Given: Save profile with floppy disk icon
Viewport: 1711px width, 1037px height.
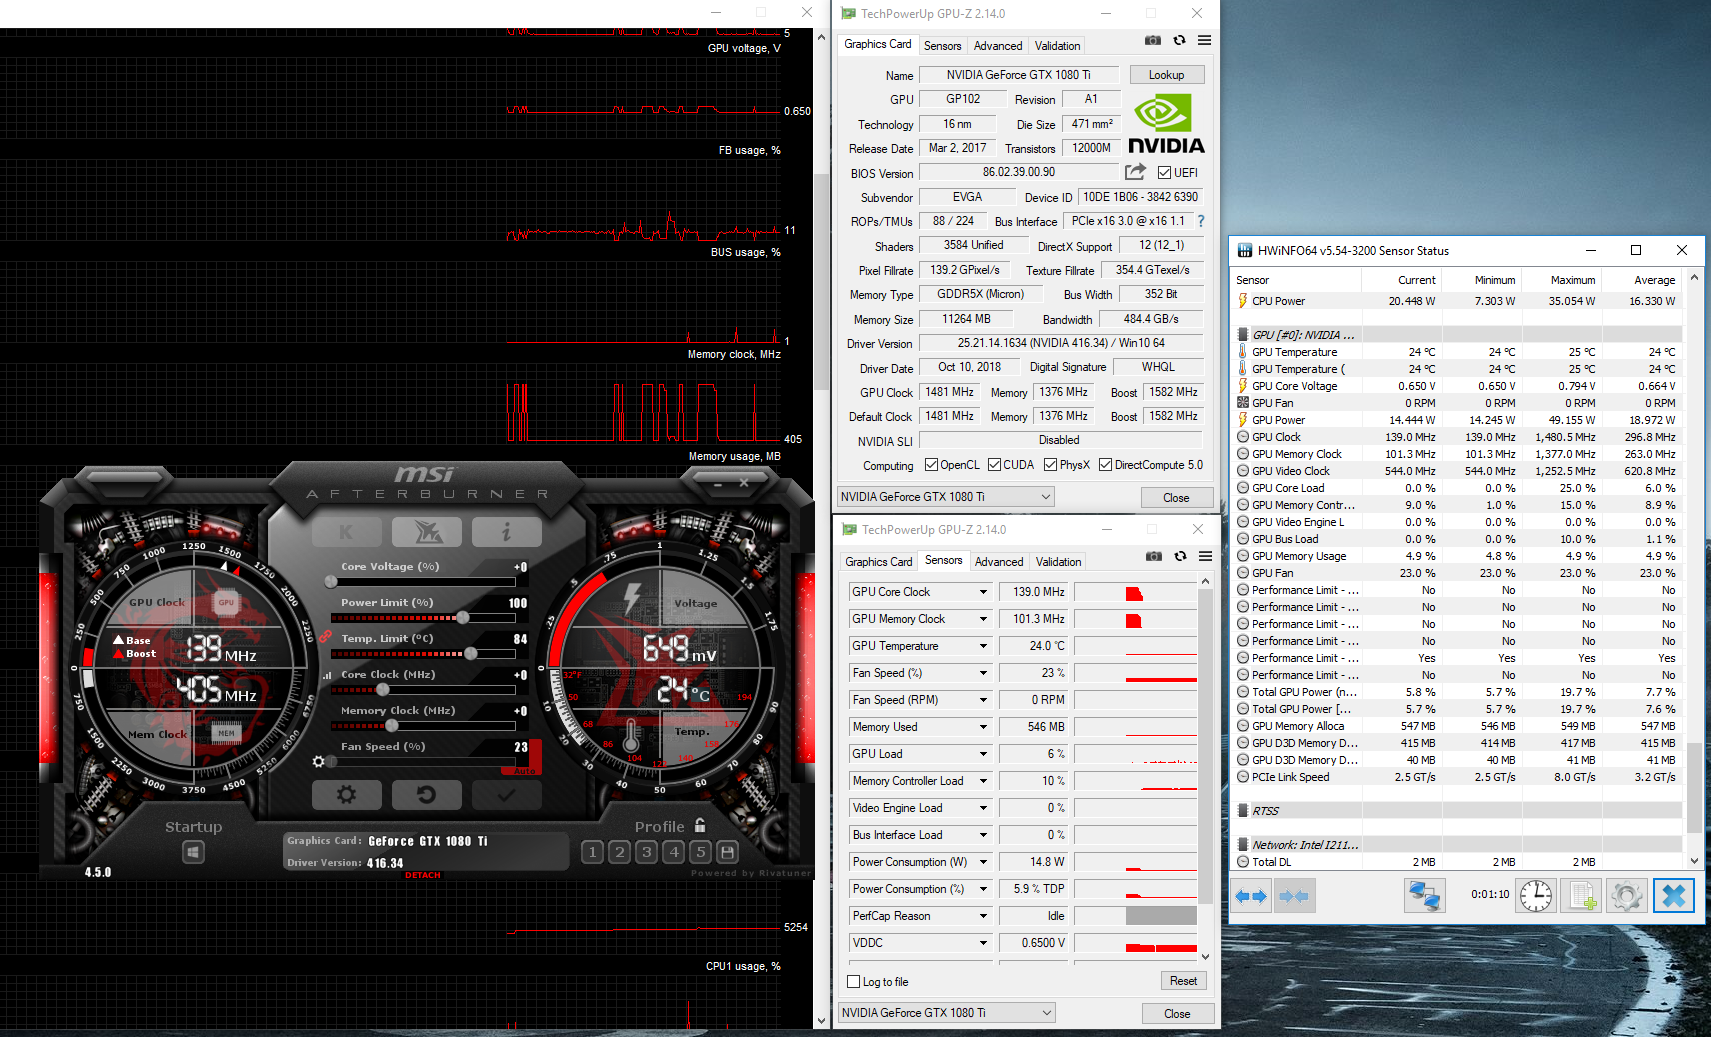Looking at the screenshot, I should coord(728,852).
